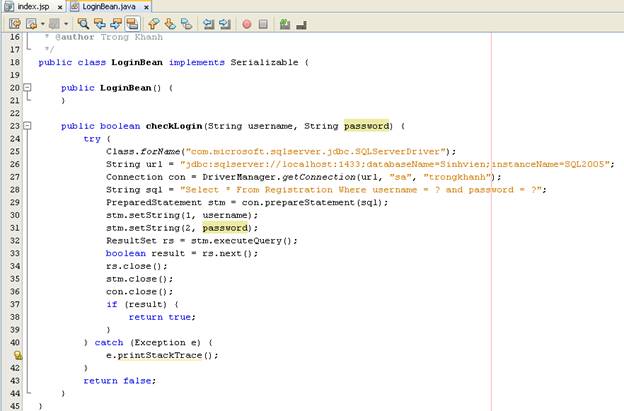
Task: Click the lightbulb hint on line 41
Action: pos(18,355)
